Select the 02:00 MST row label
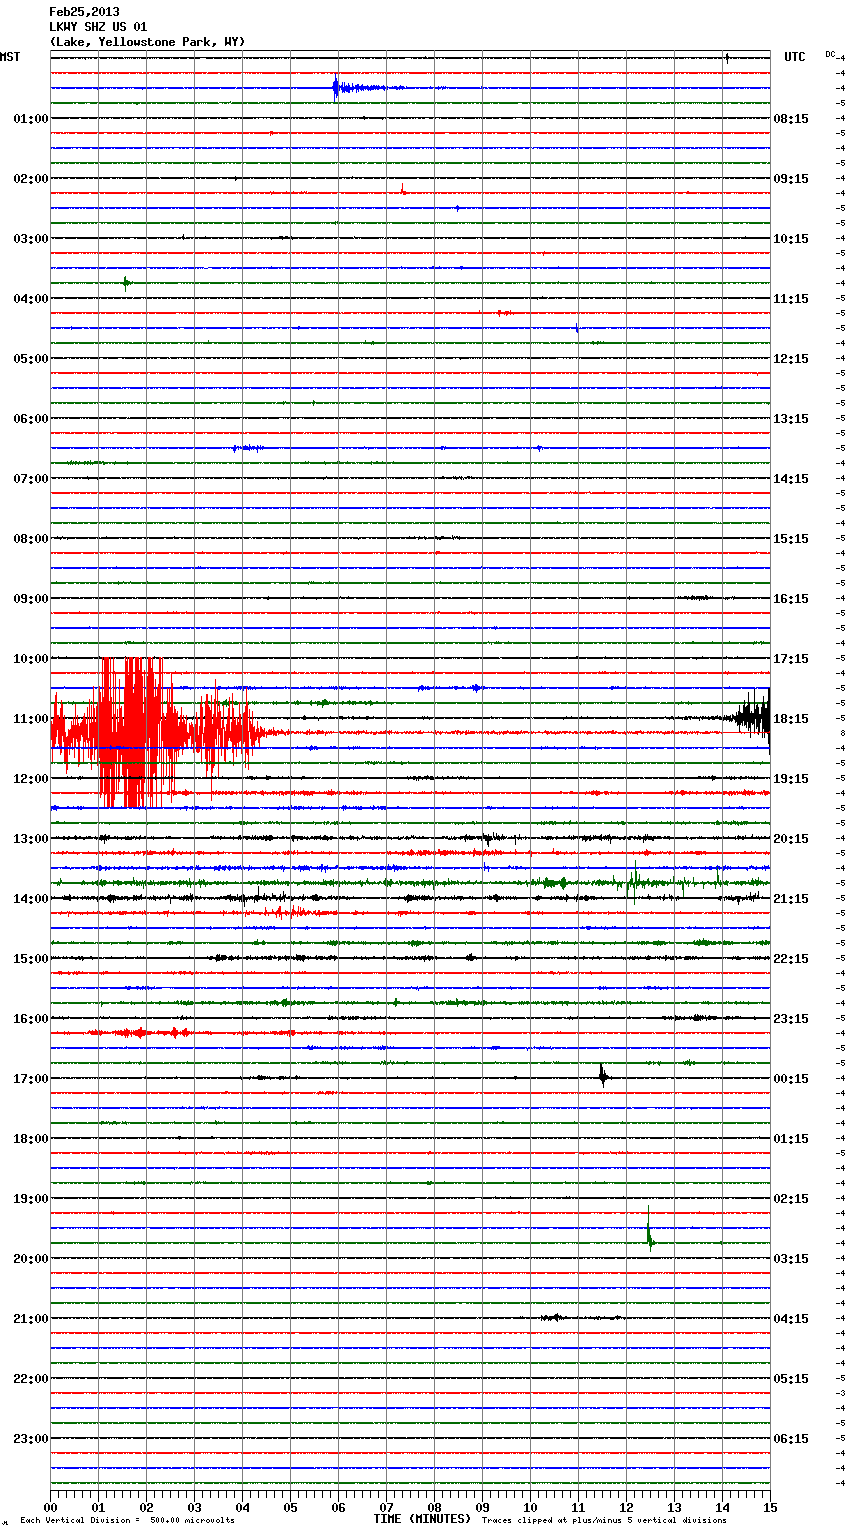The height and width of the screenshot is (1534, 850). click(x=31, y=179)
